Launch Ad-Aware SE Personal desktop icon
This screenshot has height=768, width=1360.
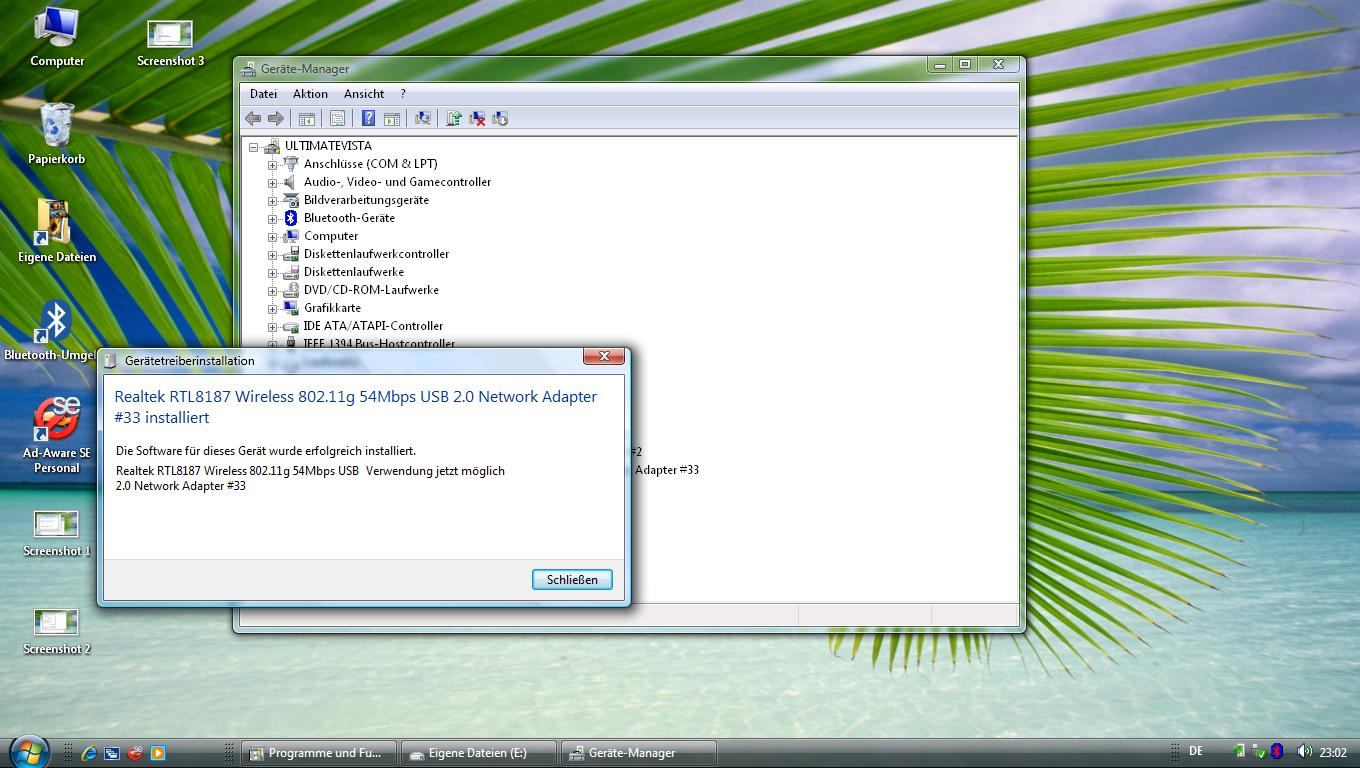pos(57,435)
